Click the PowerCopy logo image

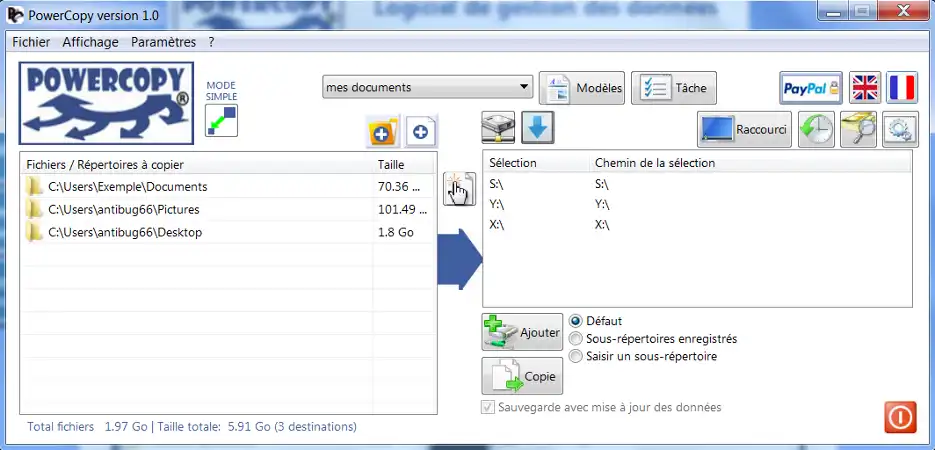[106, 103]
